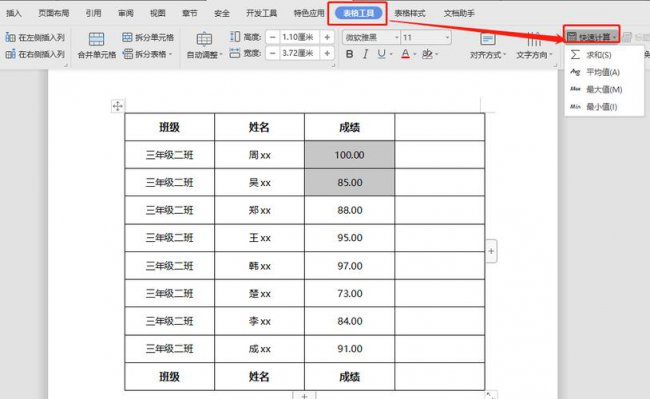This screenshot has height=399, width=650.
Task: Switch to Table Style (表格样式) tab
Action: pos(410,13)
